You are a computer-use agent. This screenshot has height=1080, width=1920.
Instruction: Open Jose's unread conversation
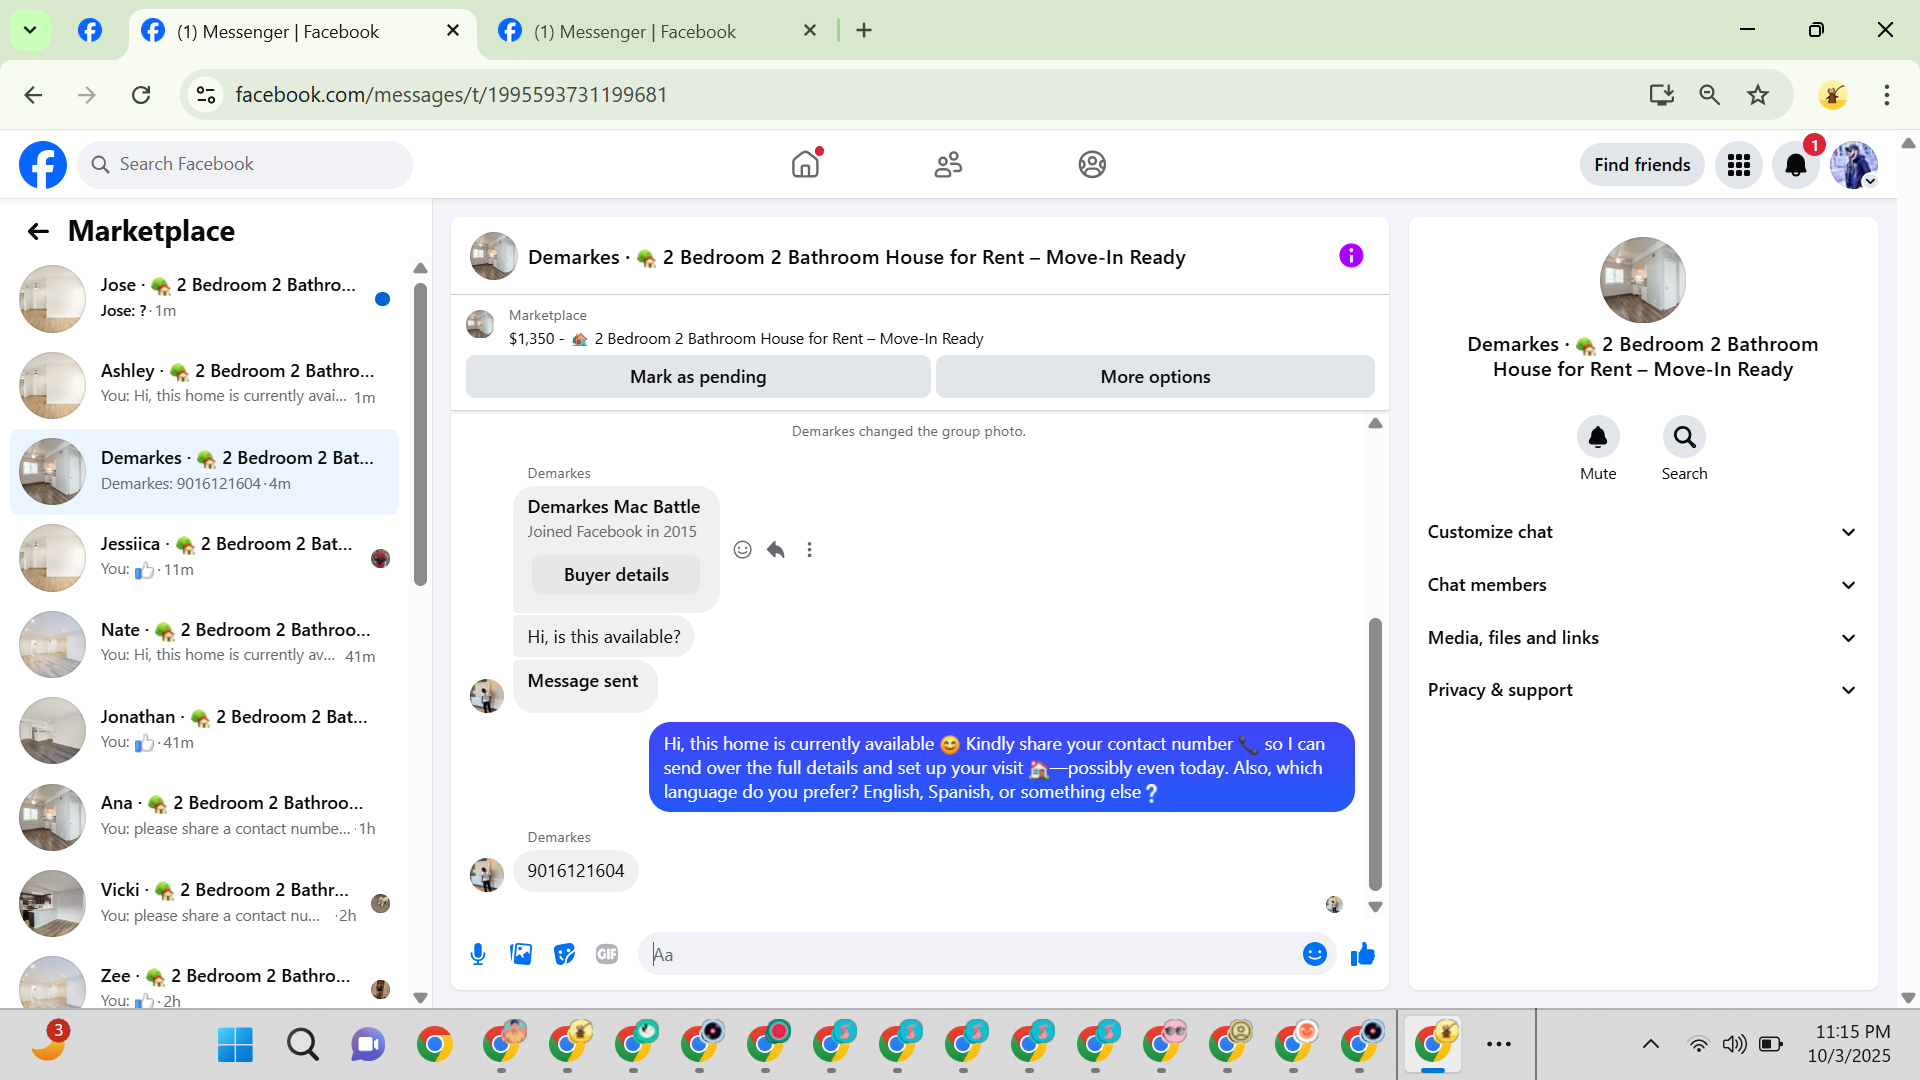pos(204,299)
